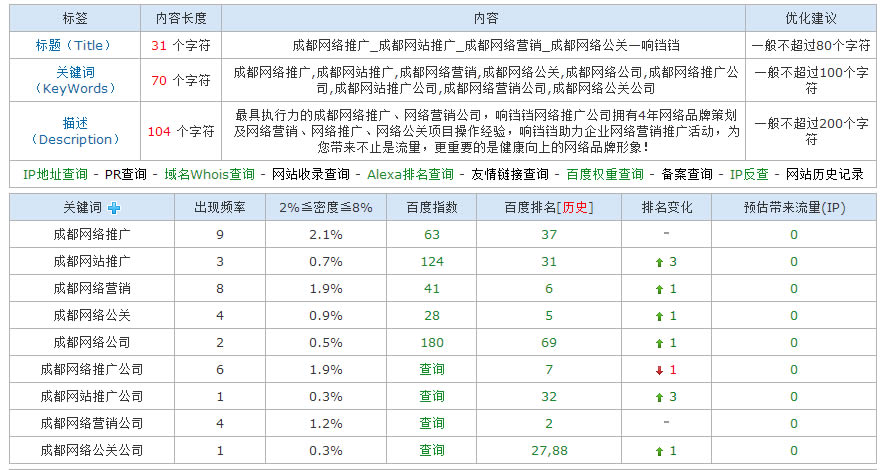
Task: Click the green up arrow in 成都网络公司 row
Action: [659, 343]
